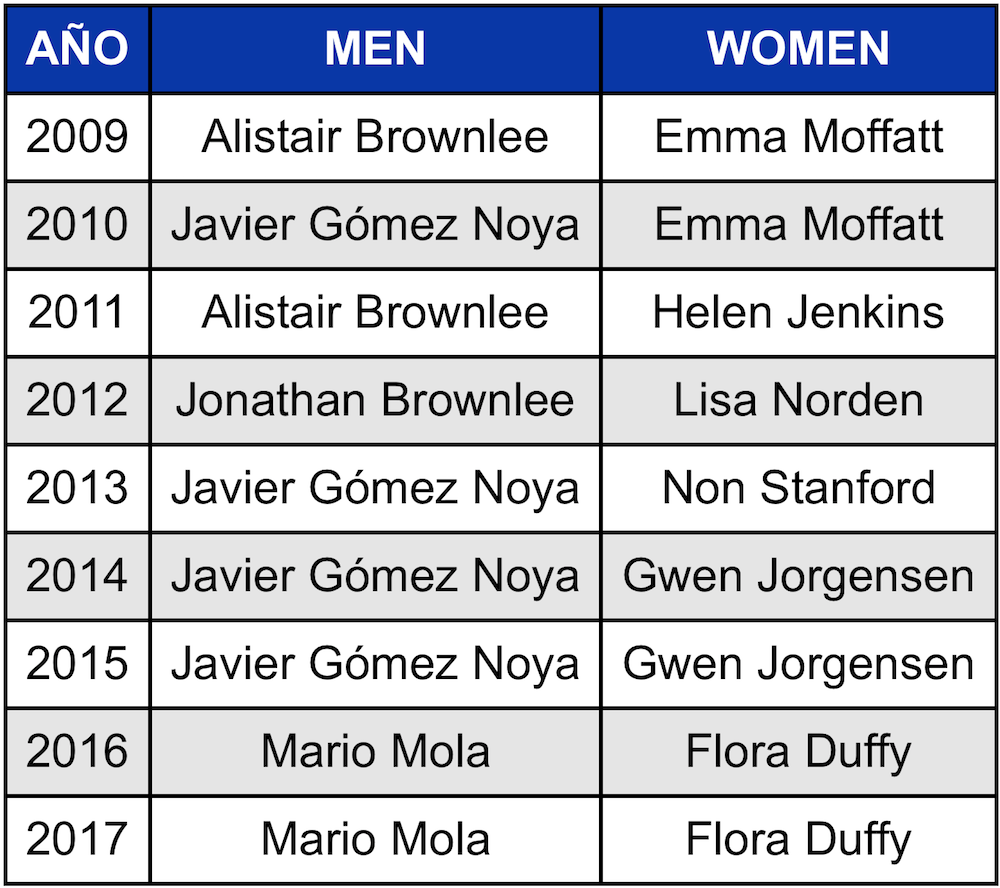The width and height of the screenshot is (1000, 888).
Task: Select Mario Mola in the 2016 row
Action: tap(375, 751)
